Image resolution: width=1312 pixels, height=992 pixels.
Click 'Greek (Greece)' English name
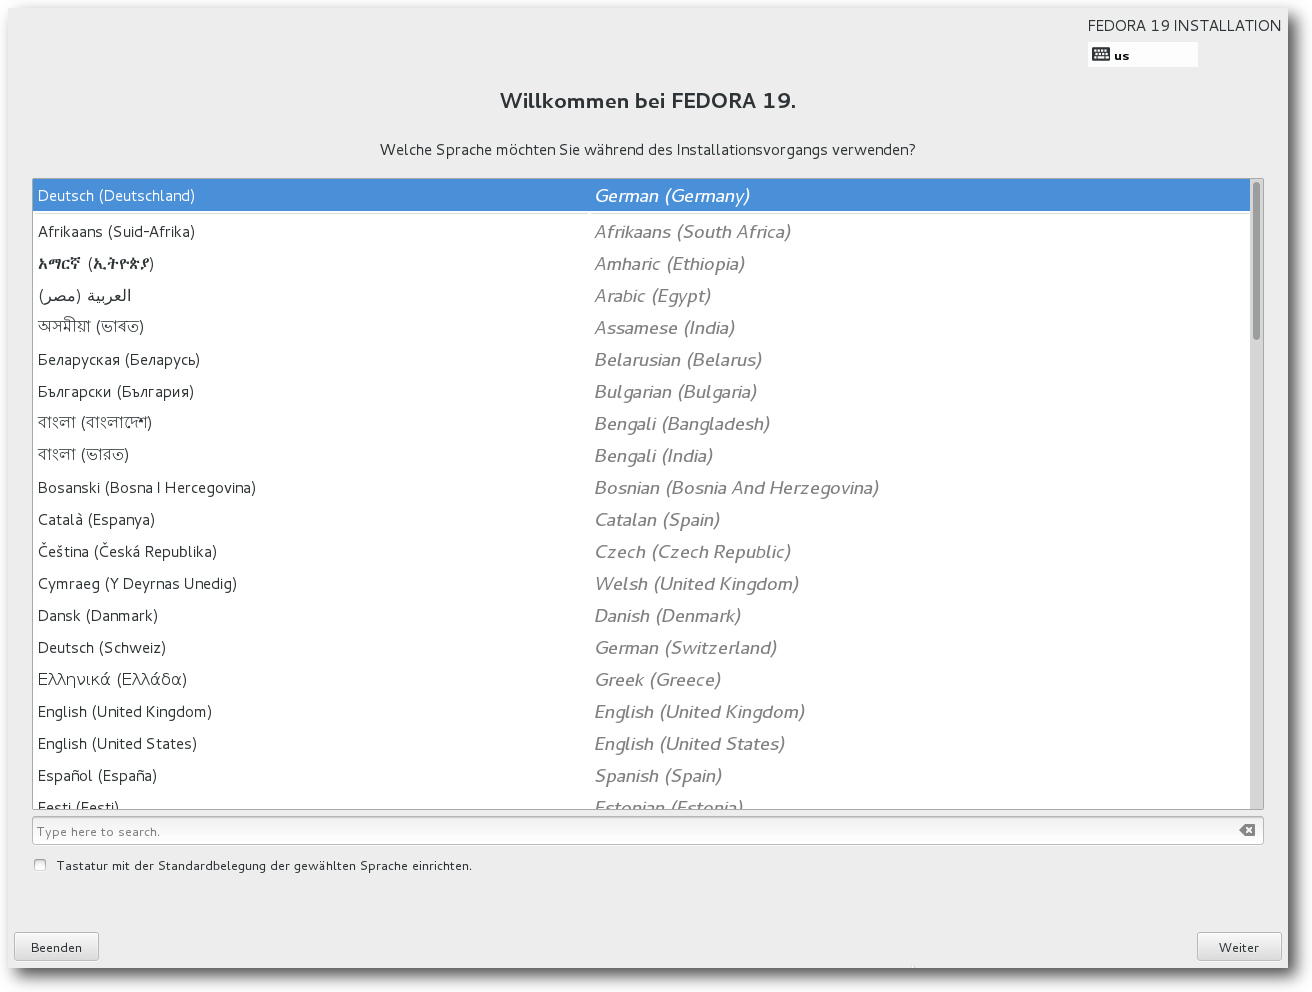[658, 681]
